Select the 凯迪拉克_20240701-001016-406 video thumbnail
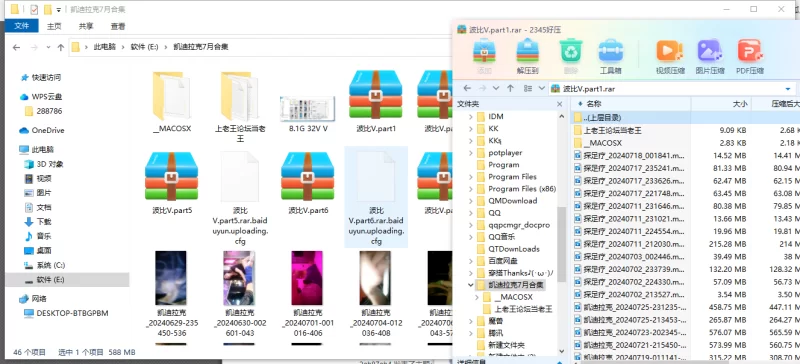The width and height of the screenshot is (800, 364). click(x=308, y=294)
